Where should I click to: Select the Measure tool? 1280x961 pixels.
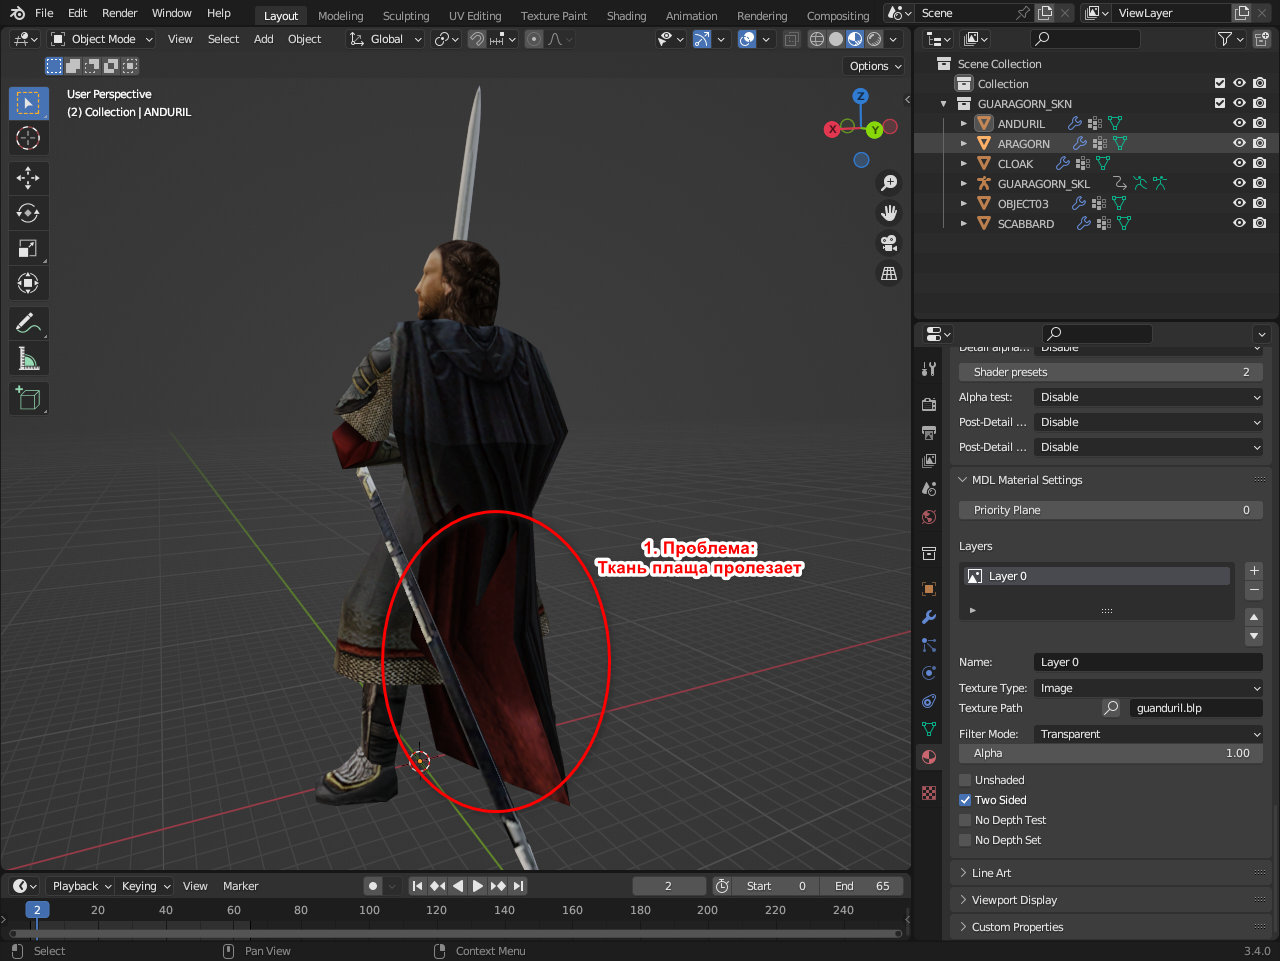(x=28, y=358)
